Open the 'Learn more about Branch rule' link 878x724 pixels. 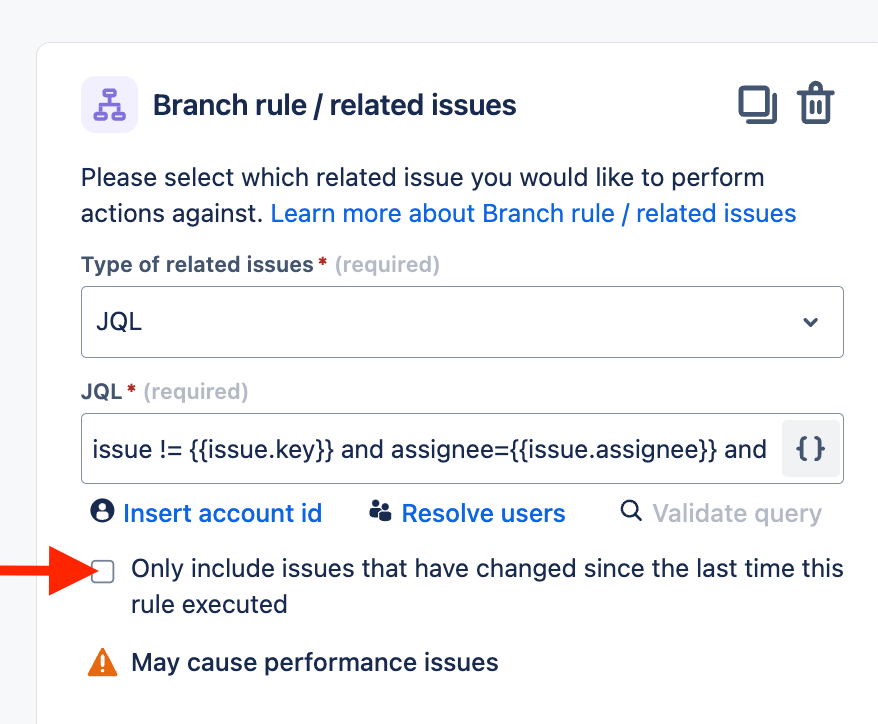(533, 213)
